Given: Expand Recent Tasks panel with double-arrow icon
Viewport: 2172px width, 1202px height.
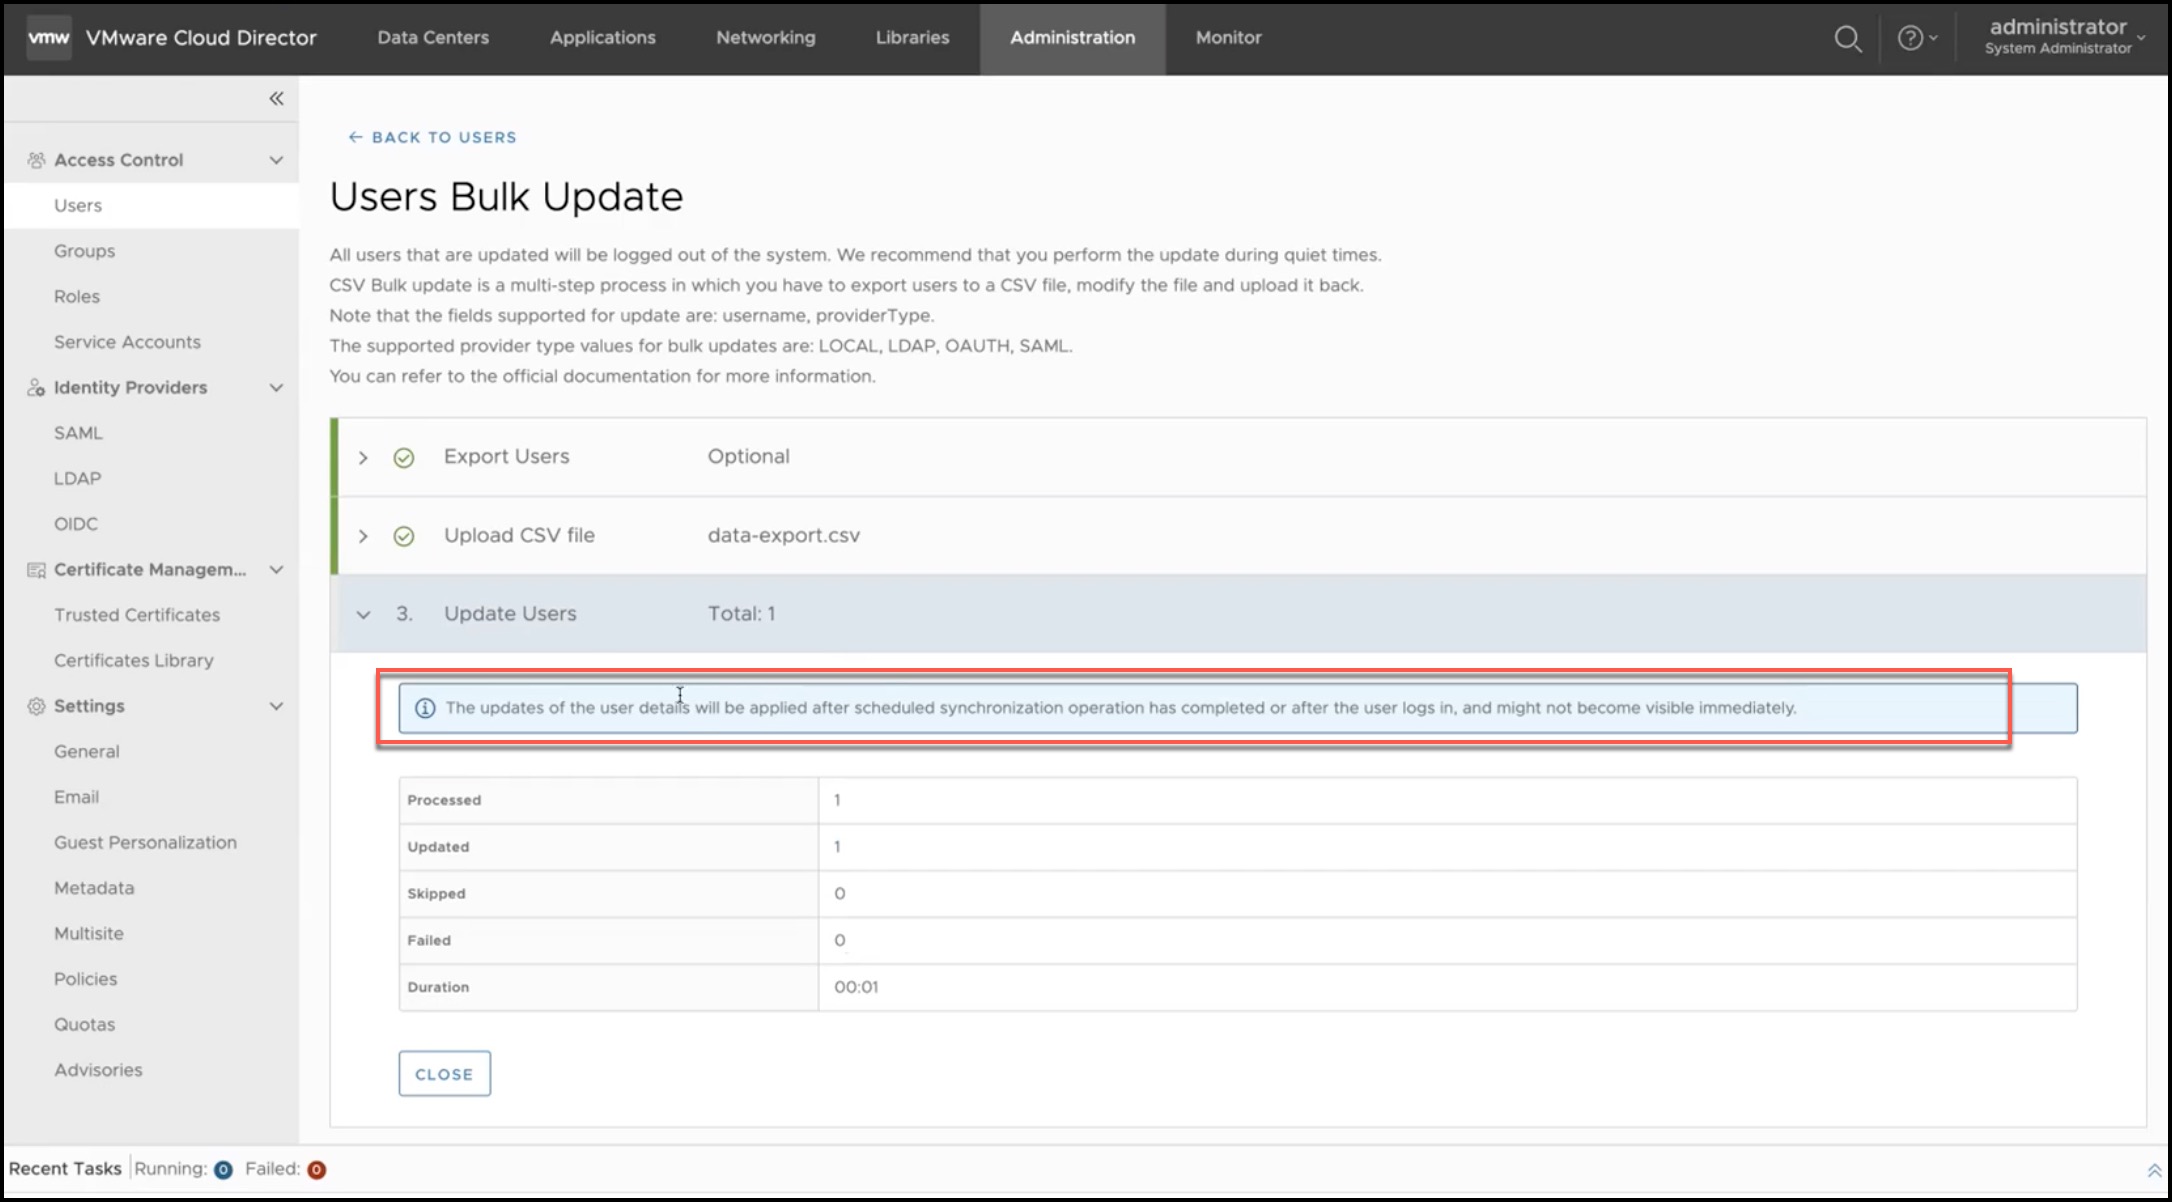Looking at the screenshot, I should pos(2153,1170).
